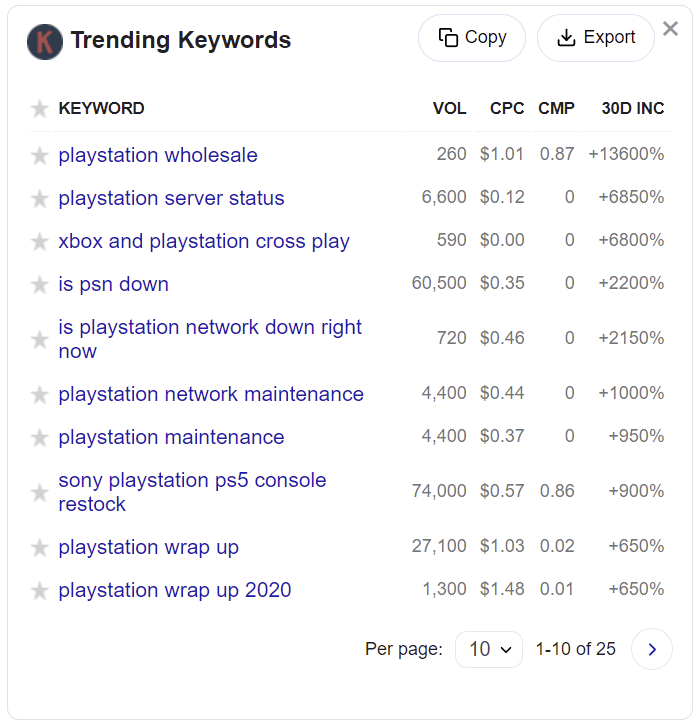Sort by 30D INC column header
This screenshot has height=727, width=700.
[x=632, y=108]
